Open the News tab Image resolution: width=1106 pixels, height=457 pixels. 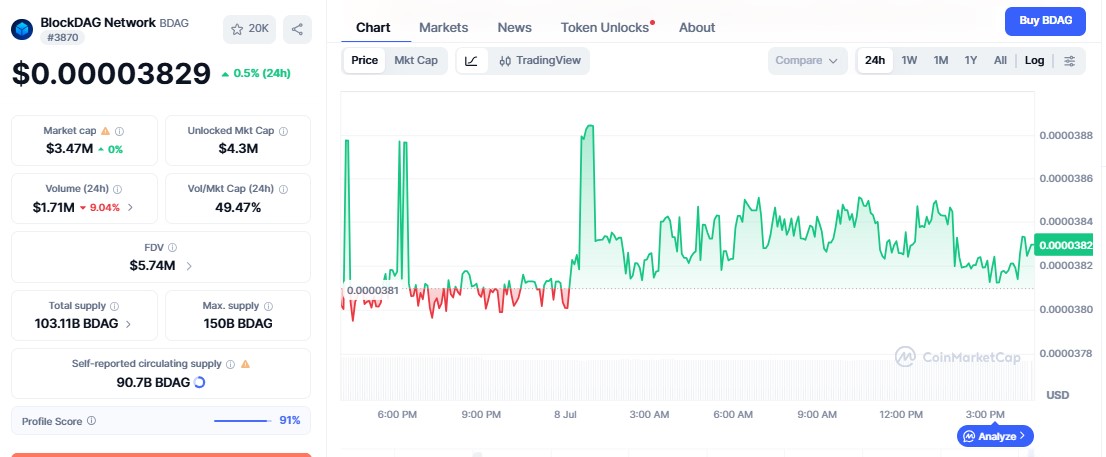[514, 28]
